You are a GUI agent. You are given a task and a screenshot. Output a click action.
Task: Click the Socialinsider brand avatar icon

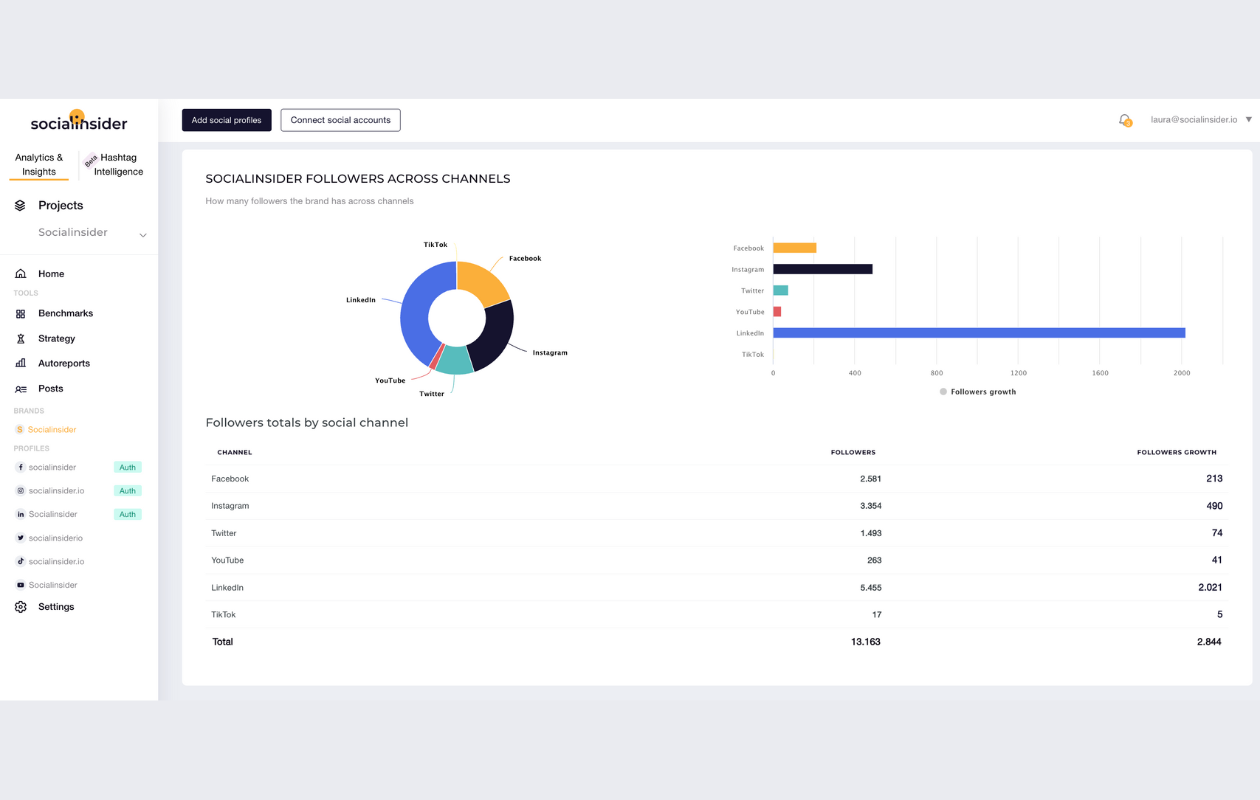coord(19,430)
